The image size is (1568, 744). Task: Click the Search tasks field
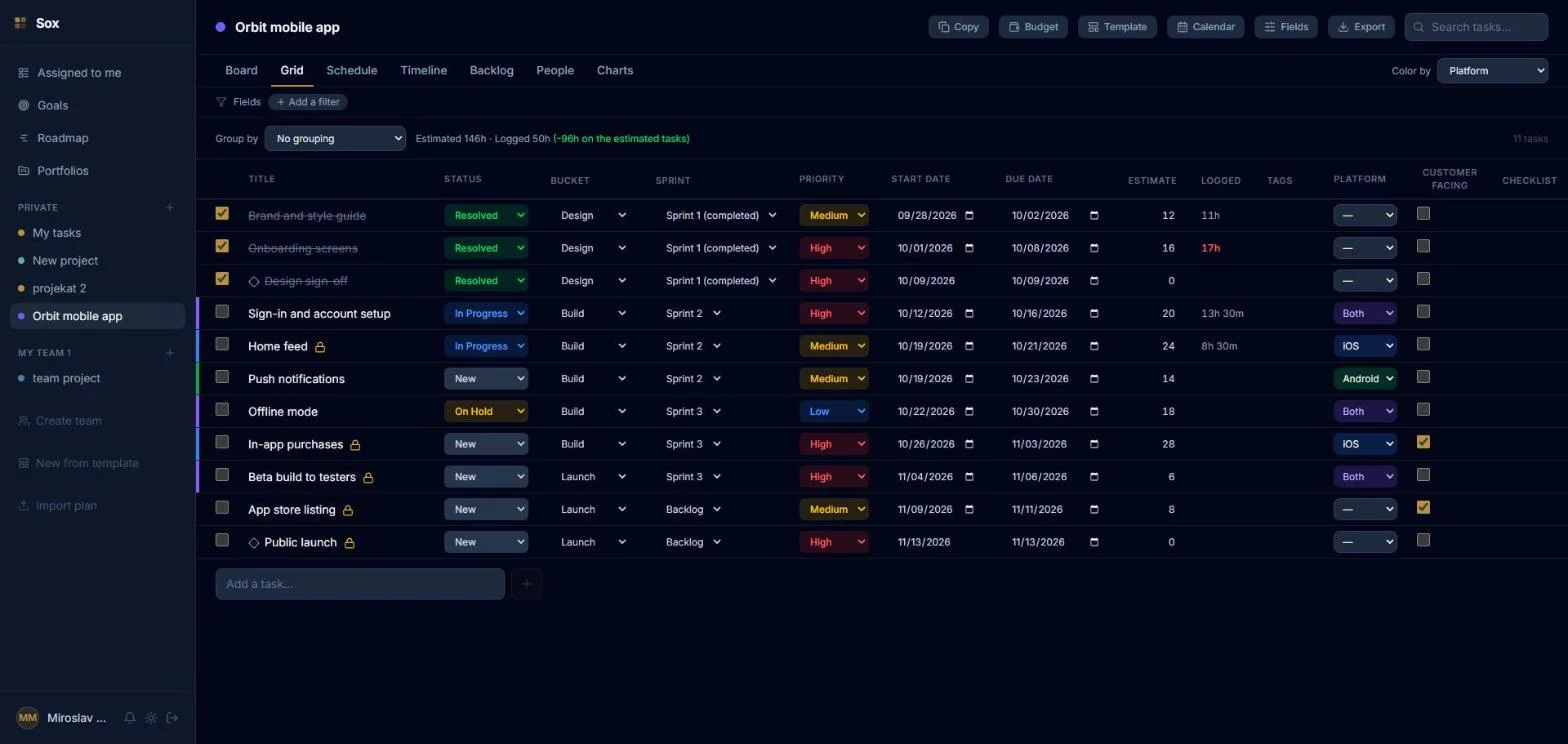1476,27
